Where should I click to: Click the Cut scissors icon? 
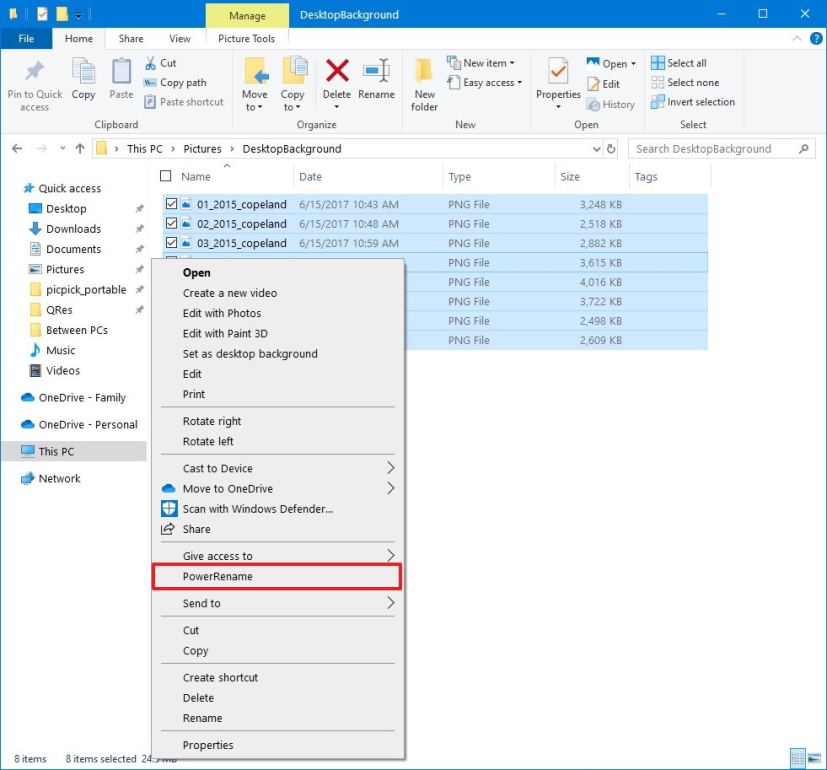pos(151,63)
